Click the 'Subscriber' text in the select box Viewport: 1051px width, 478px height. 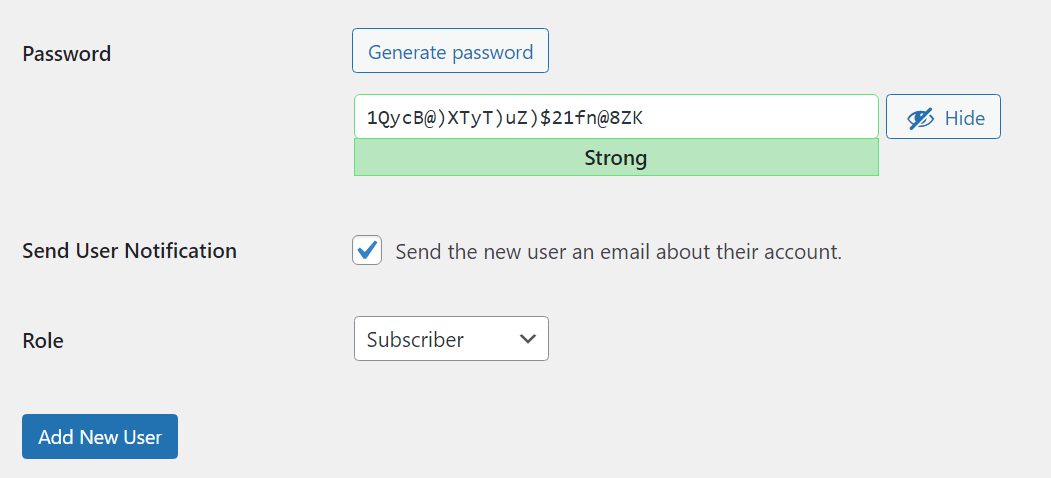tap(415, 339)
